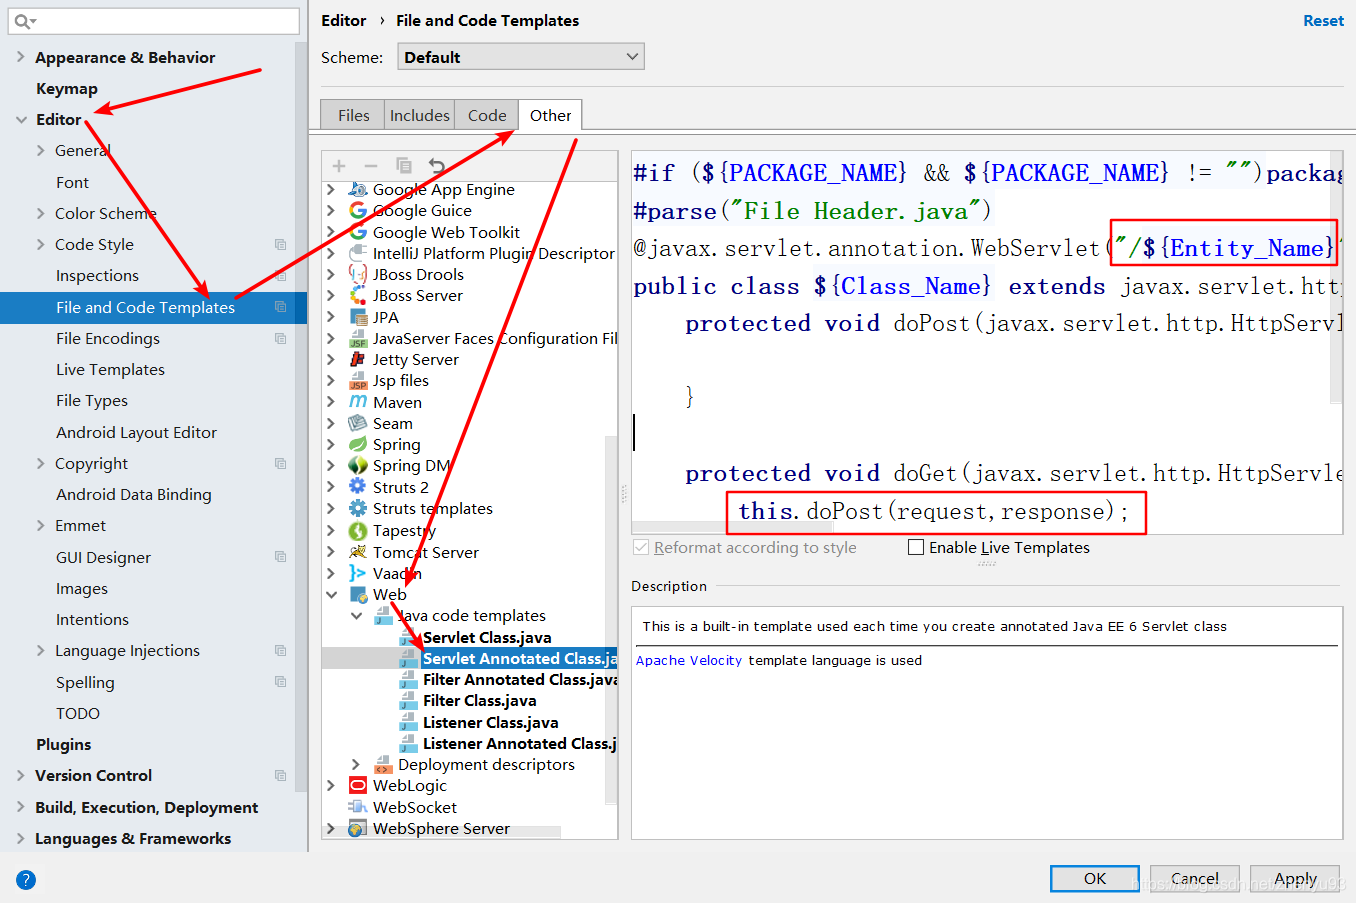1356x903 pixels.
Task: Click the Seam icon
Action: coord(358,423)
